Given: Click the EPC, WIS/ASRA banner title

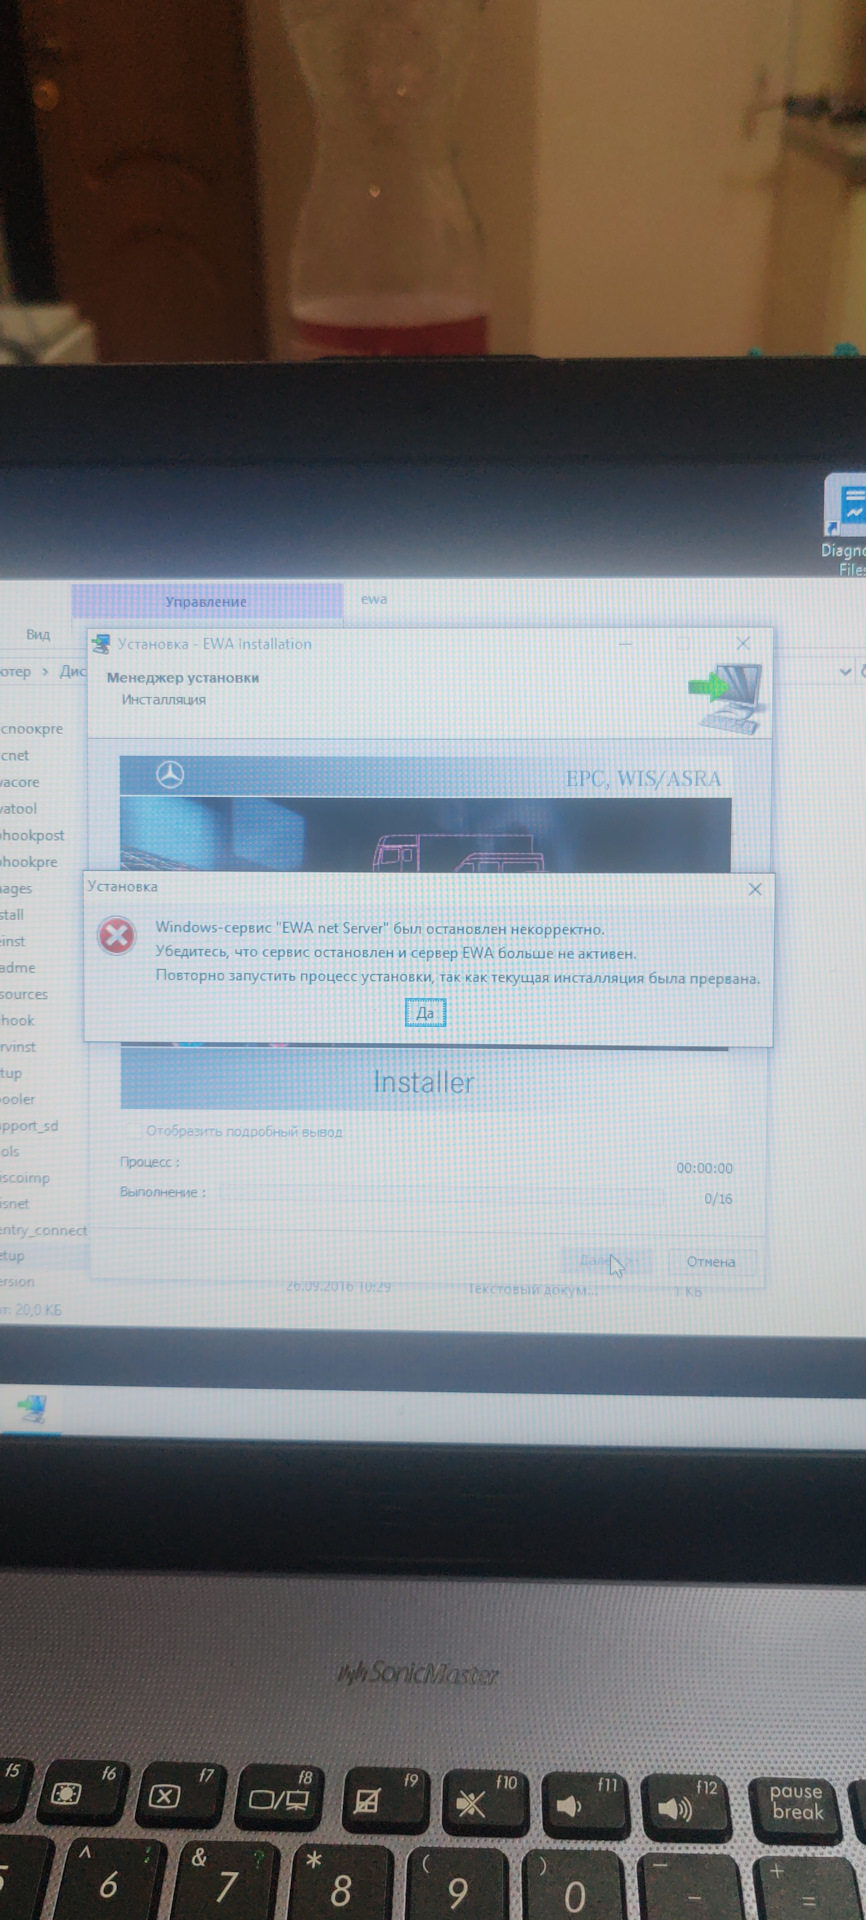Looking at the screenshot, I should [643, 778].
